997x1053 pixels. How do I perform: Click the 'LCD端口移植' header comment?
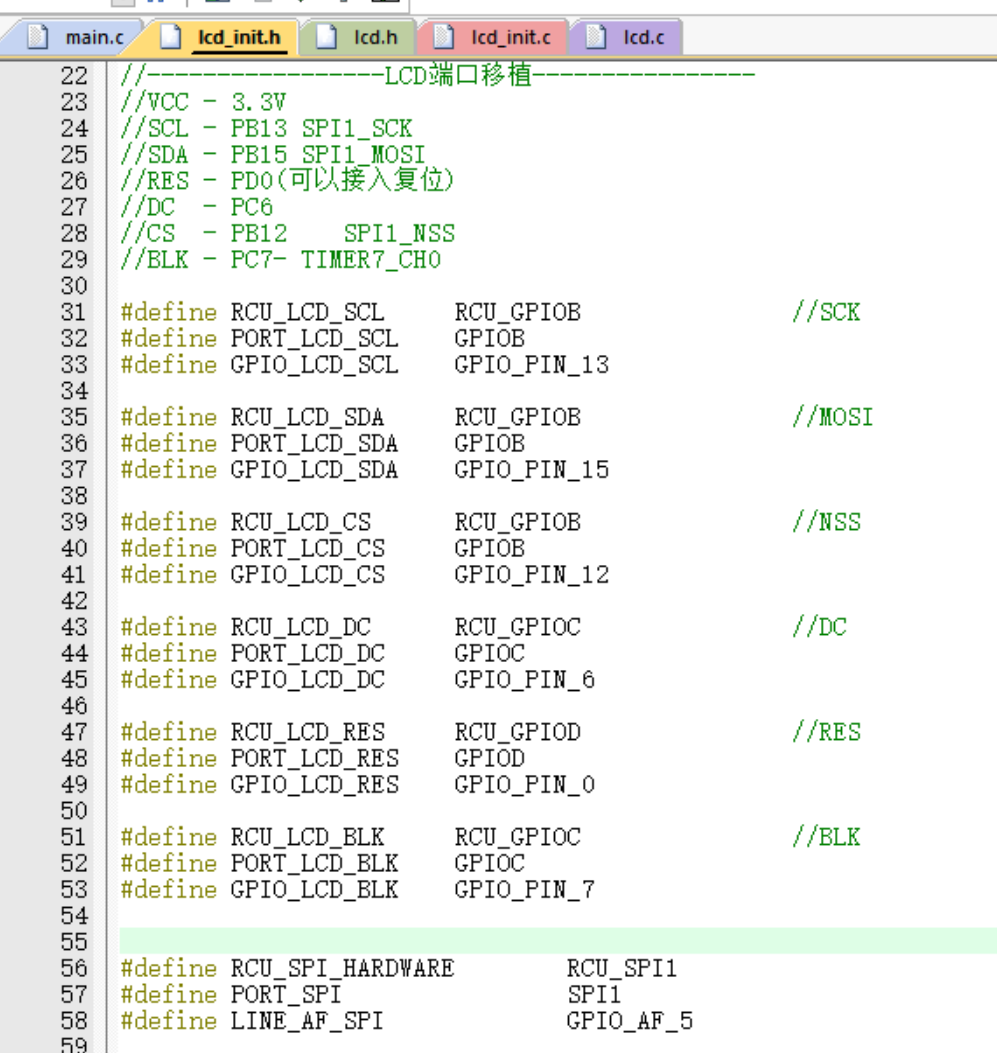pyautogui.click(x=458, y=75)
